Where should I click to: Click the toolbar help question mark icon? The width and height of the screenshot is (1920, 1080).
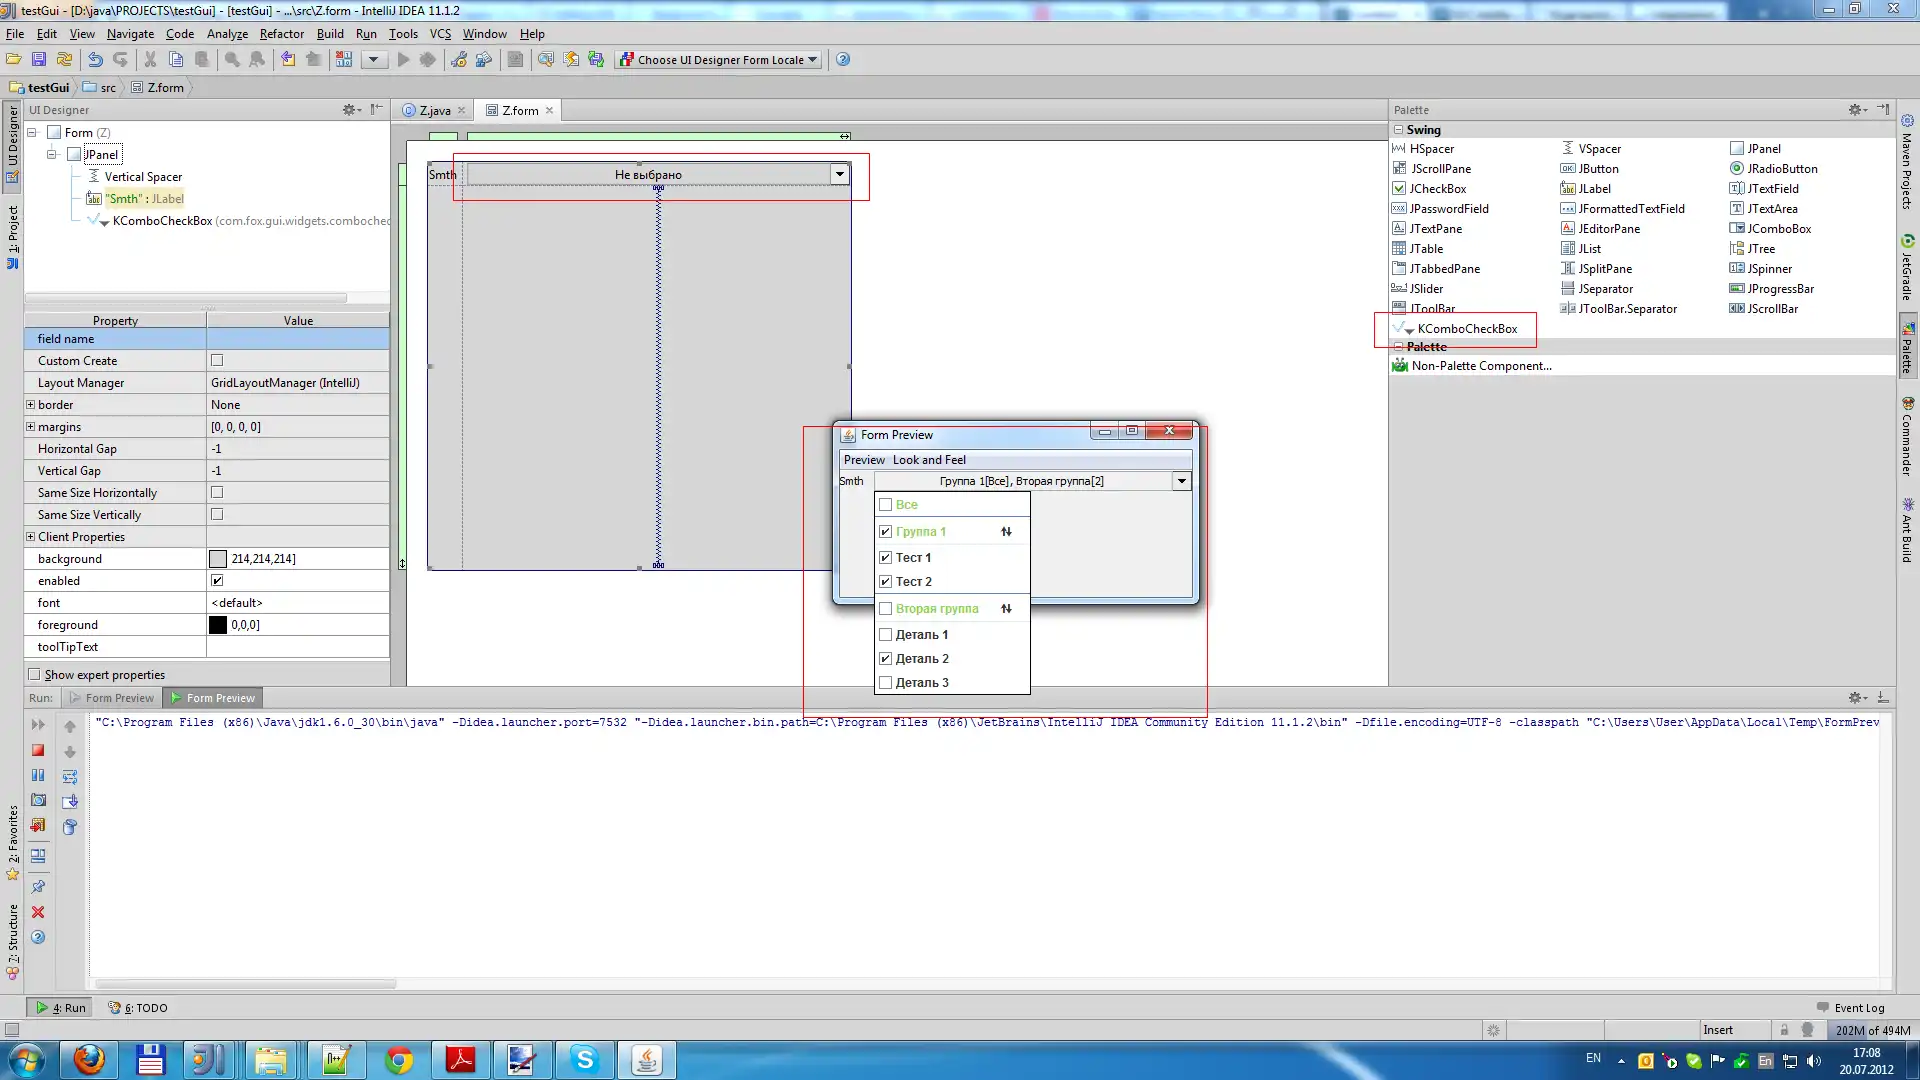843,60
